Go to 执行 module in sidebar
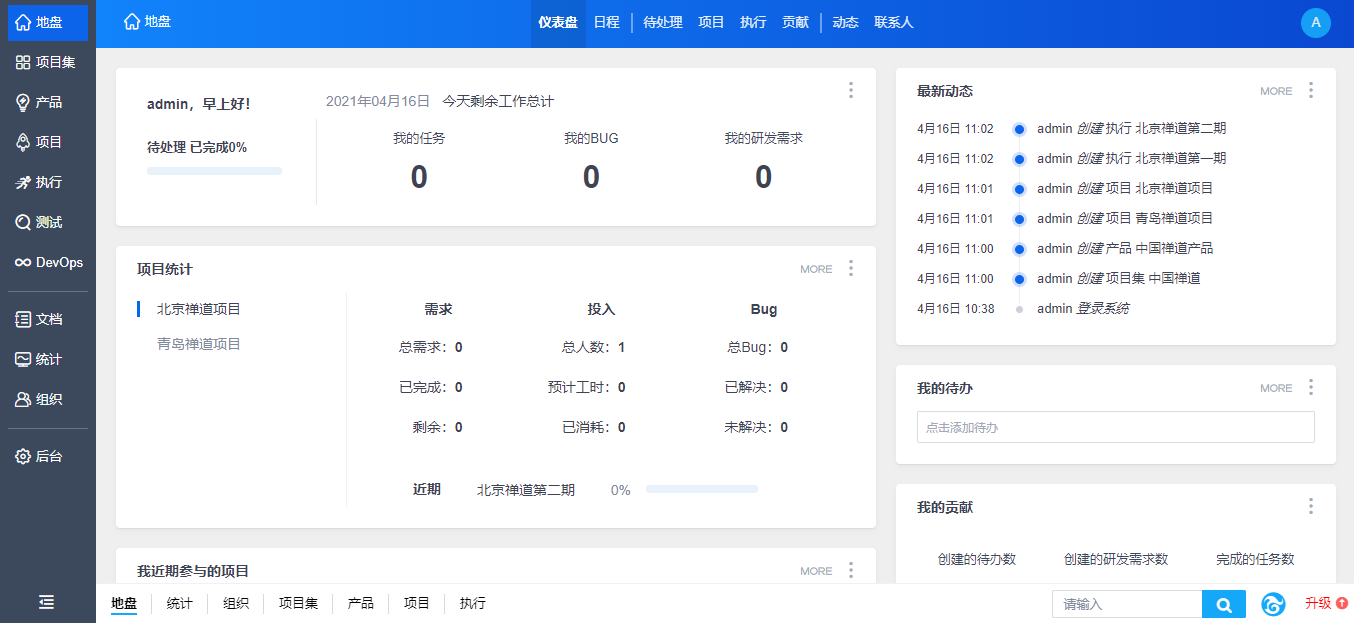This screenshot has width=1354, height=623. [47, 182]
